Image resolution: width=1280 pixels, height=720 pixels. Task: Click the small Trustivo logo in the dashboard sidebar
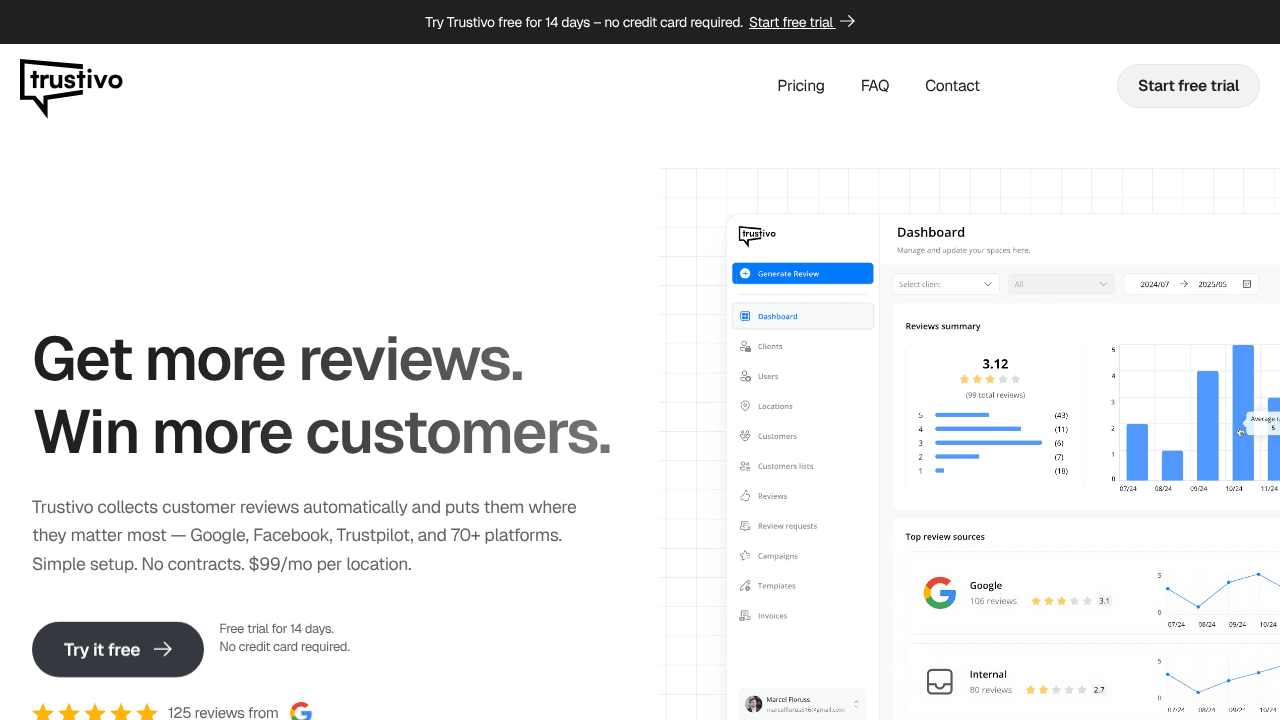click(x=757, y=236)
